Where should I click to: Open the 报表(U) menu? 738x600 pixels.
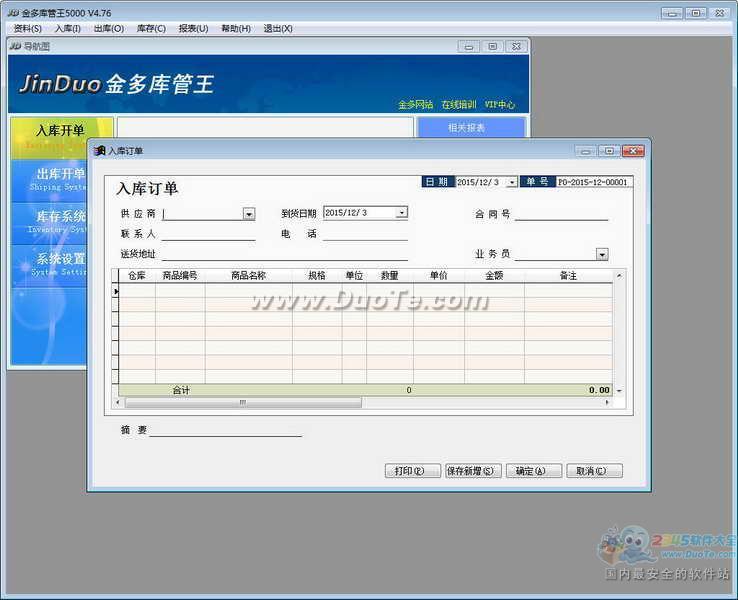[x=193, y=28]
